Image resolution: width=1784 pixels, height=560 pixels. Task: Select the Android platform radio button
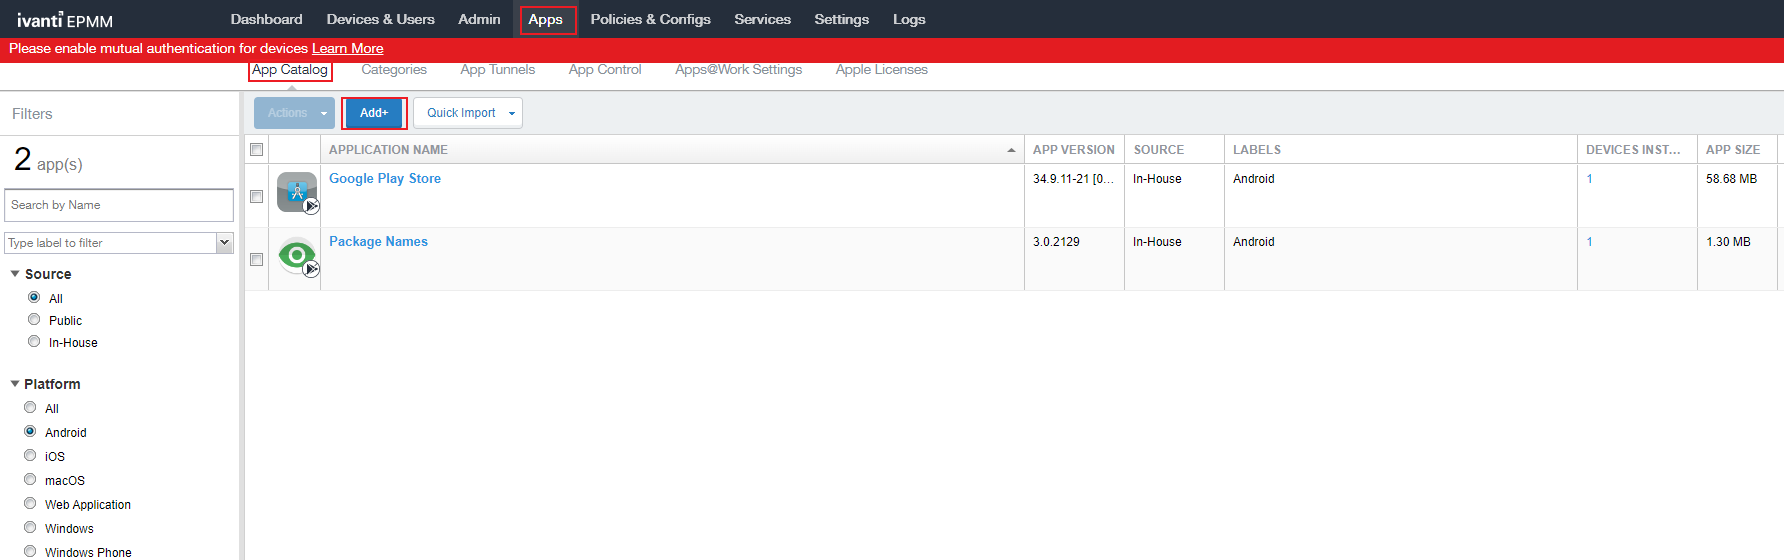[30, 431]
